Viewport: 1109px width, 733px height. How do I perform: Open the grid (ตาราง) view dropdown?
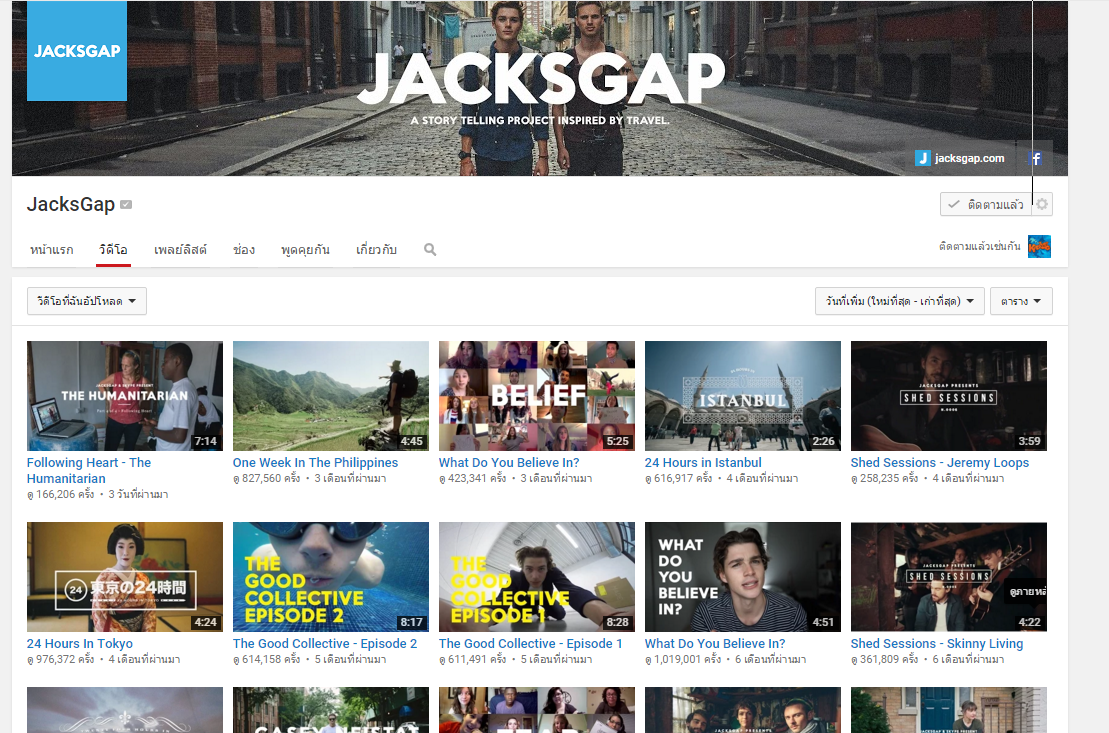[1021, 301]
